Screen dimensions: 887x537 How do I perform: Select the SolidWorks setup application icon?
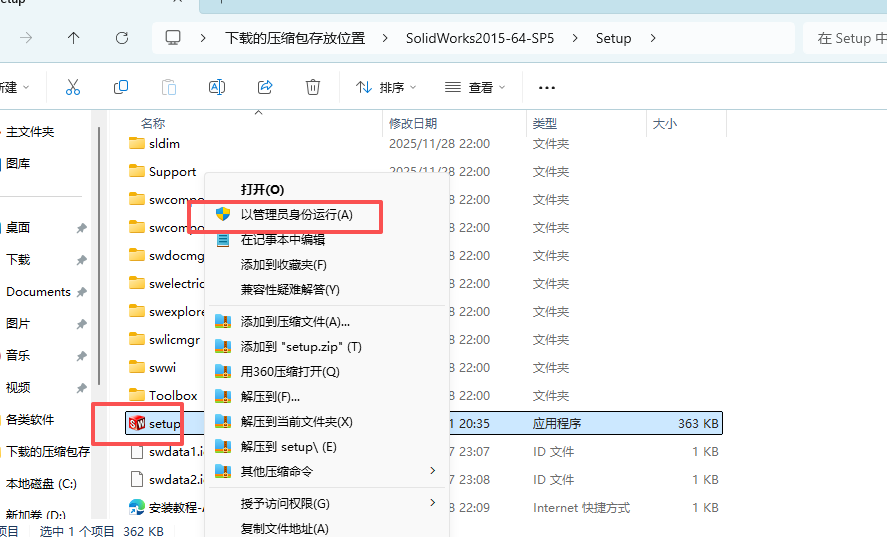[137, 423]
